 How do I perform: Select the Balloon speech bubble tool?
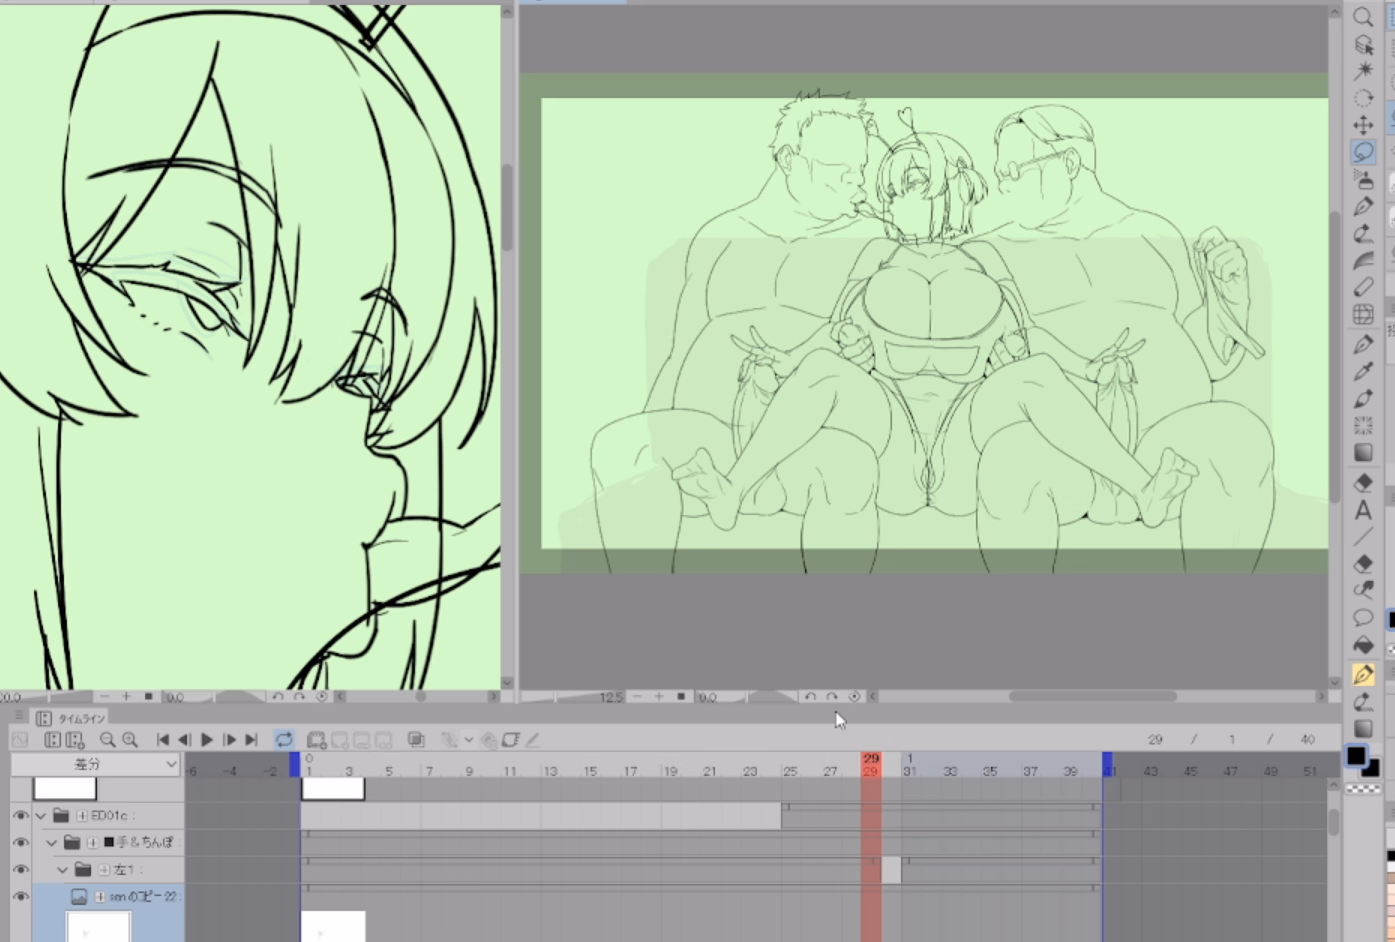tap(1362, 617)
